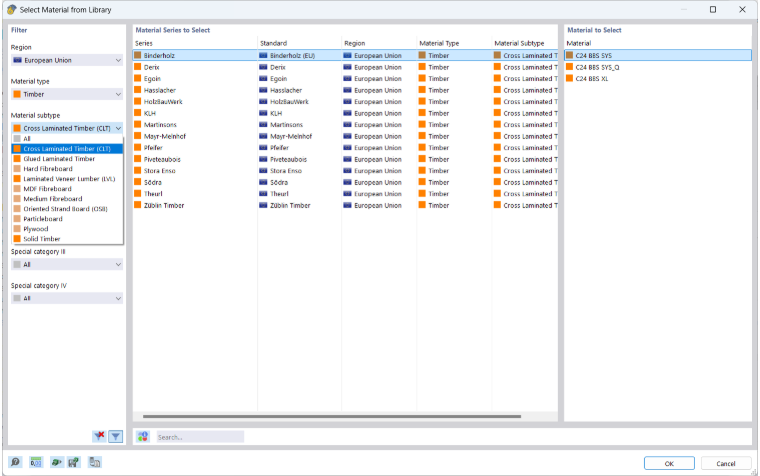Click the Region column header in series table

[379, 43]
